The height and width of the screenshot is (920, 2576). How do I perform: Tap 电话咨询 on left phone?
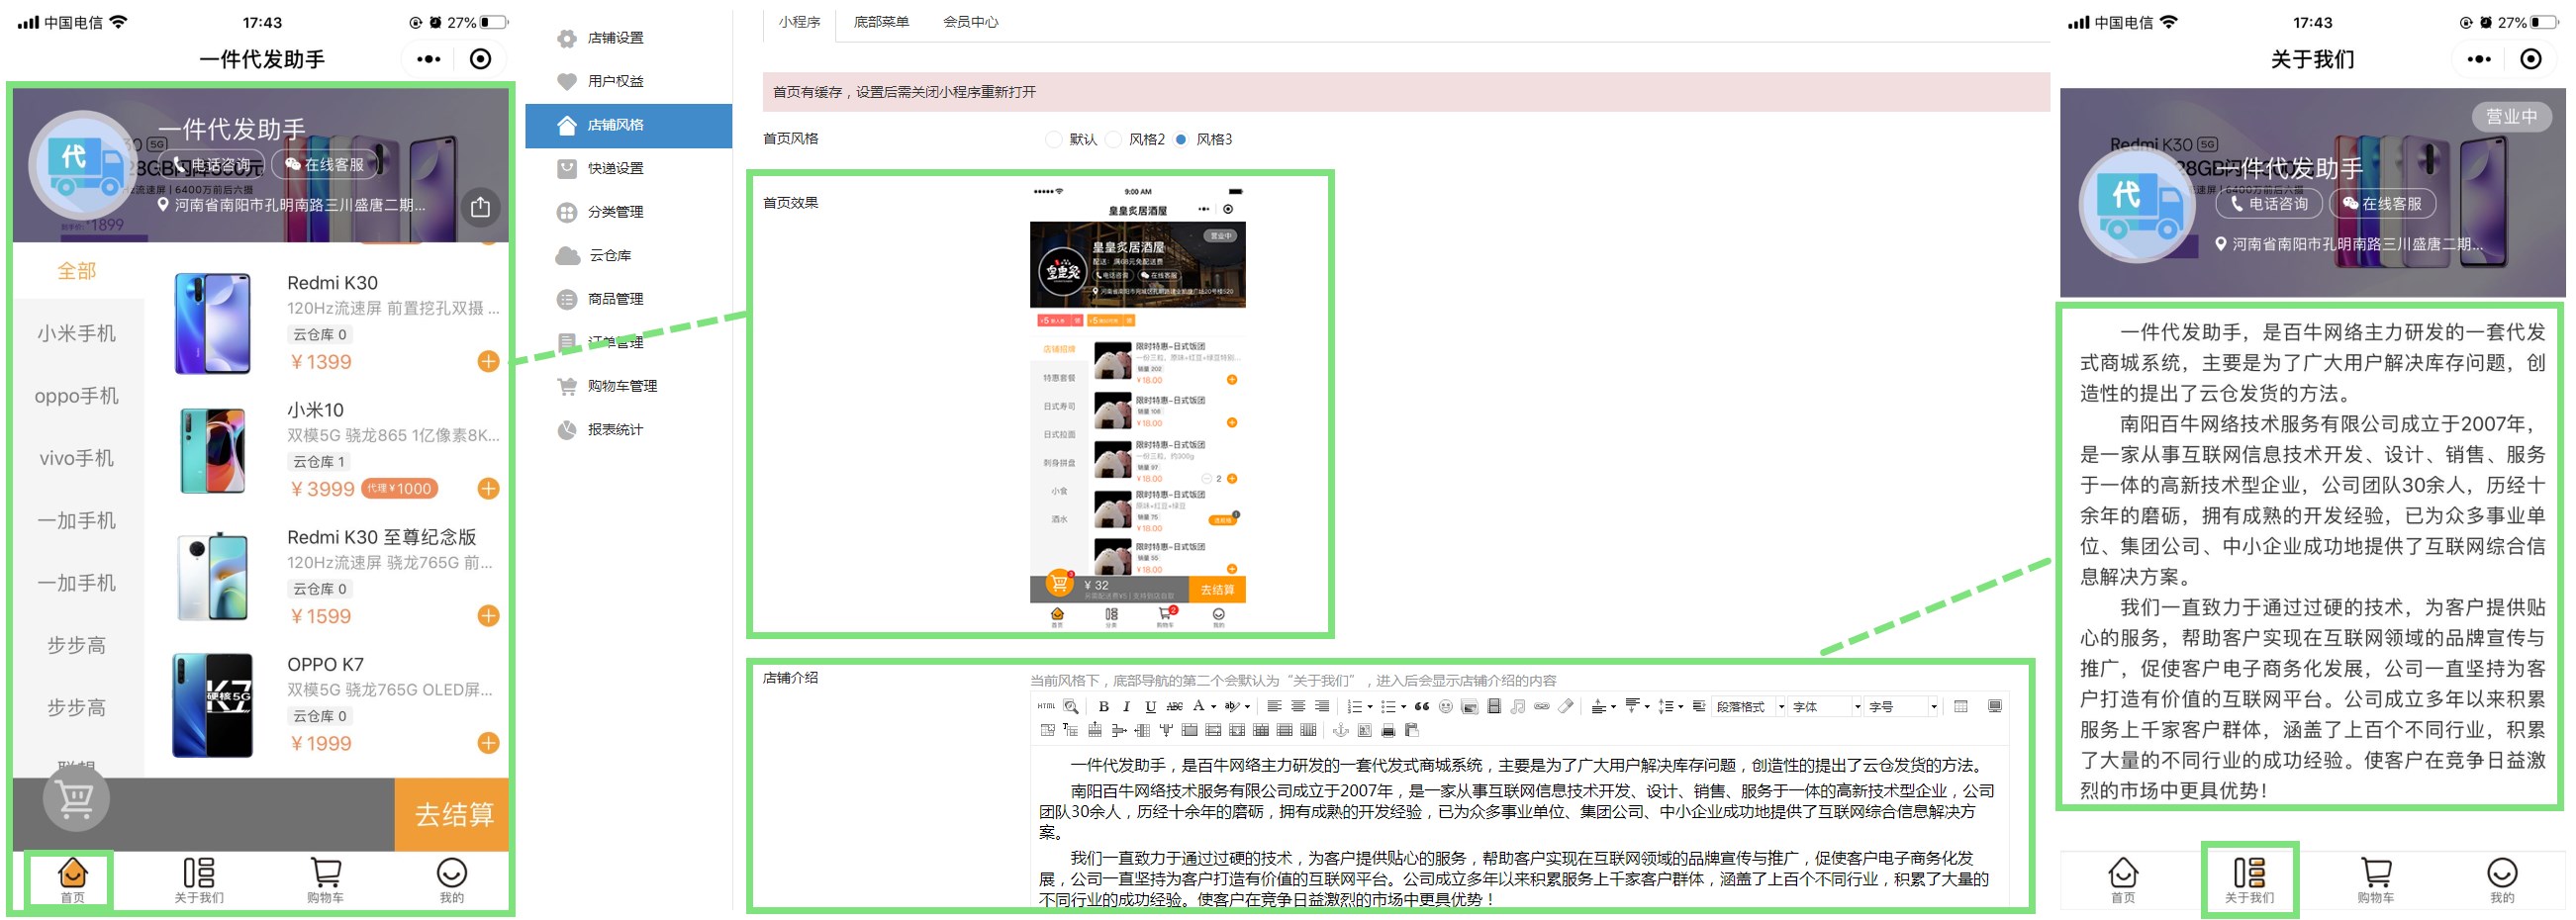tap(213, 164)
